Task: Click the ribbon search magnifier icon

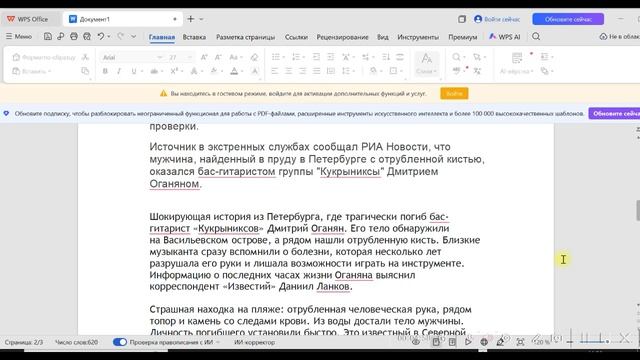Action: coord(536,37)
